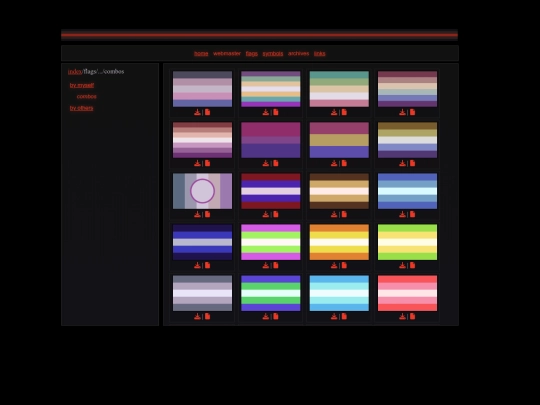Show flags made by myself
Viewport: 540px width, 405px height.
(82, 85)
